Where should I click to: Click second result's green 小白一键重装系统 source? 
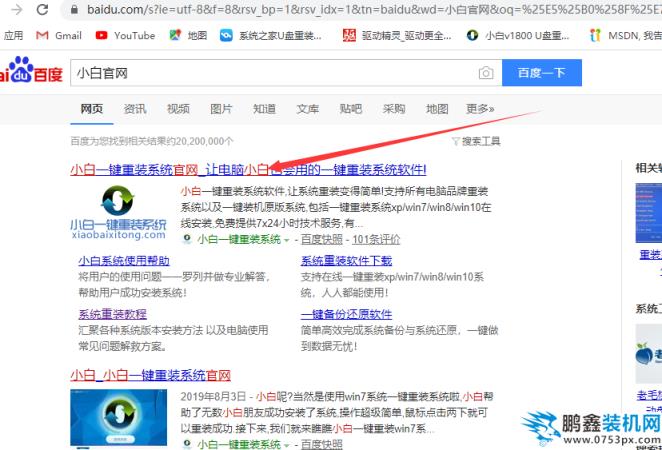(239, 444)
